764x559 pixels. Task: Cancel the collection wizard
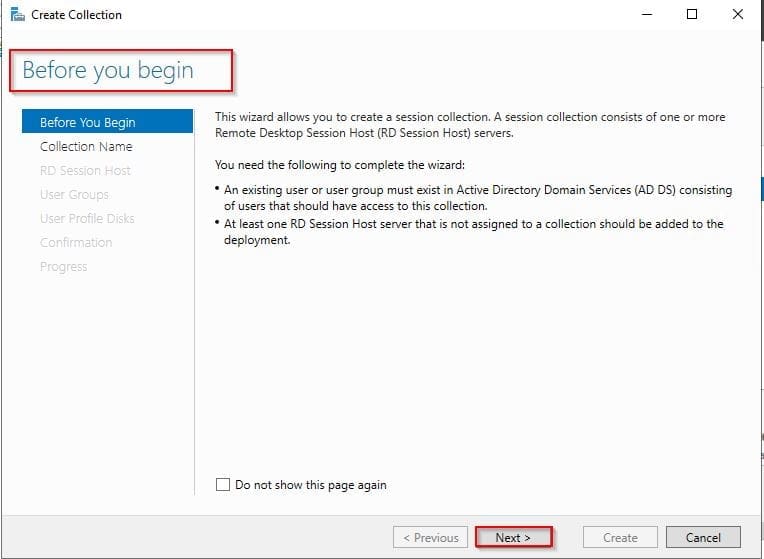point(703,537)
